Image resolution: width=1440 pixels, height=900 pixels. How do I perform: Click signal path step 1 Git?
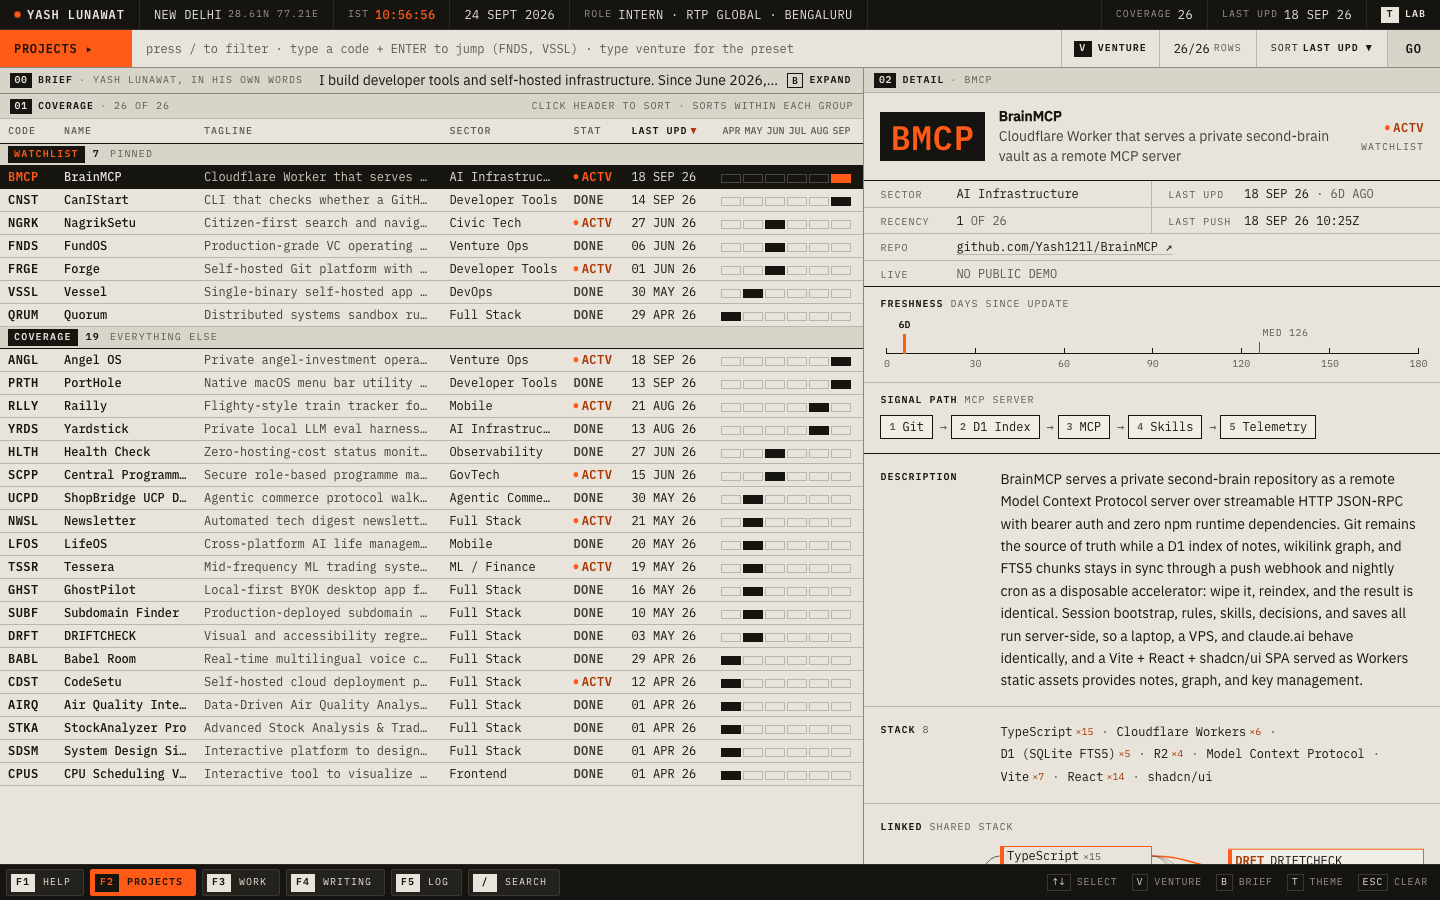click(x=906, y=427)
